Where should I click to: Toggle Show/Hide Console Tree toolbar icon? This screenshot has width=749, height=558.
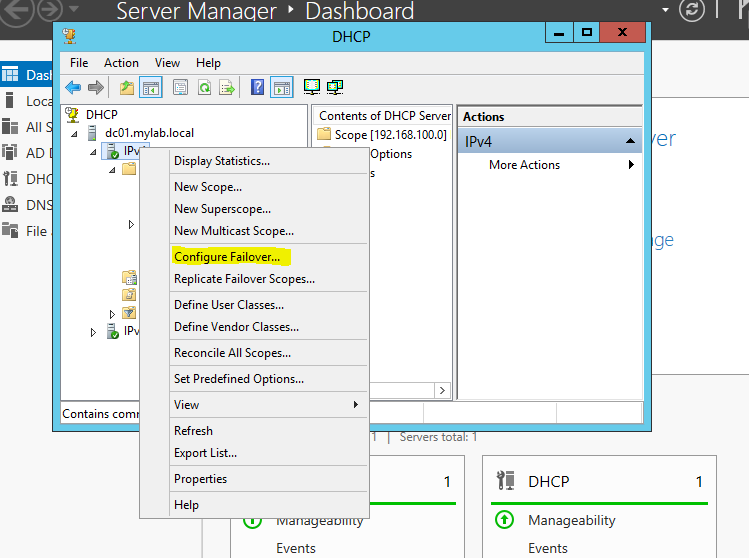point(151,87)
